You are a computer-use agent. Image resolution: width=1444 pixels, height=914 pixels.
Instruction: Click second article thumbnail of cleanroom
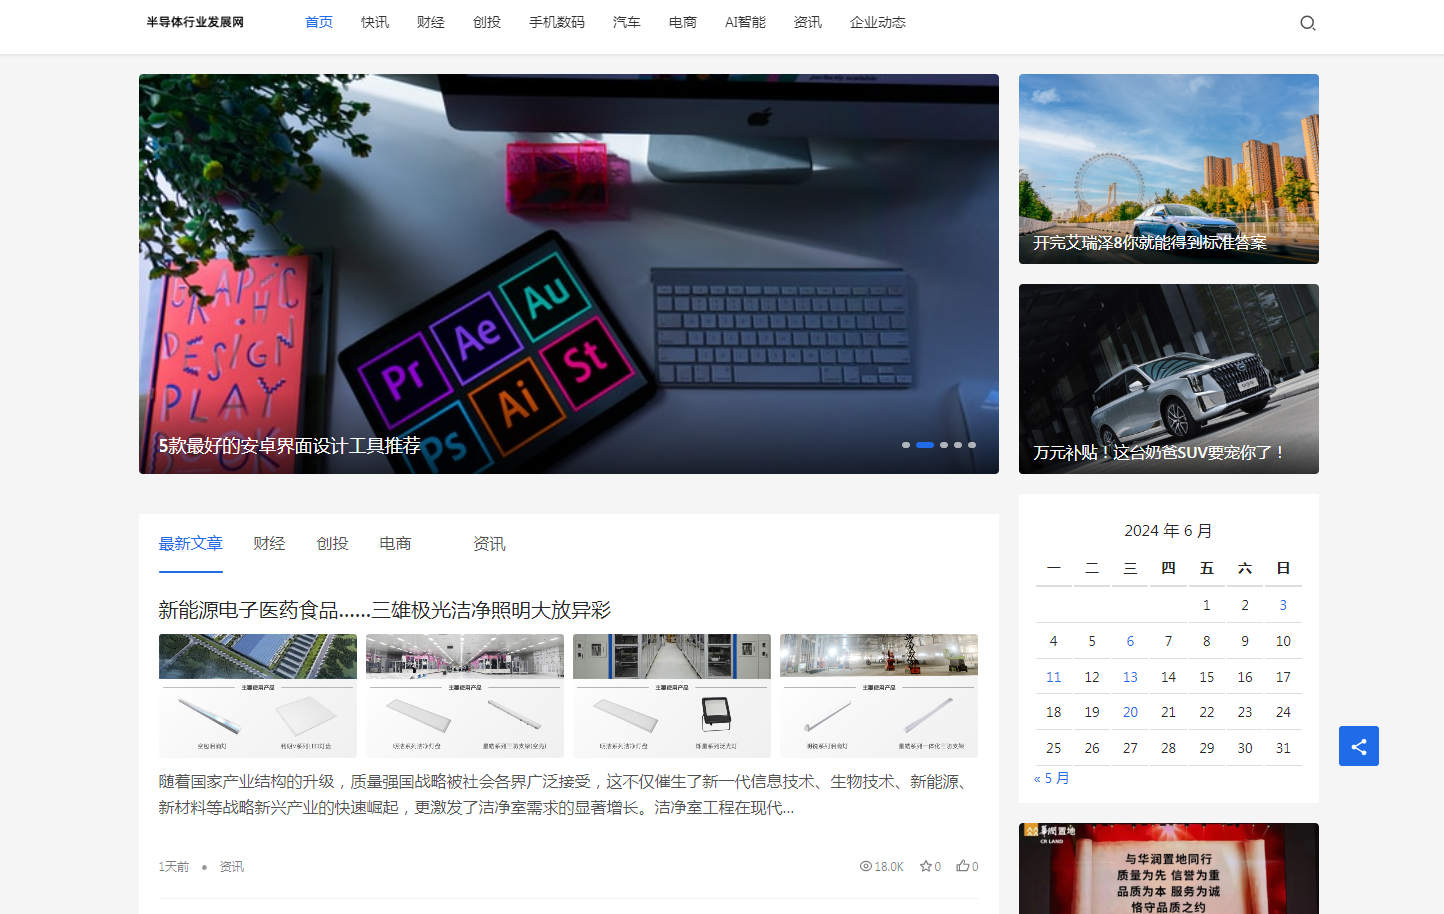tap(465, 696)
